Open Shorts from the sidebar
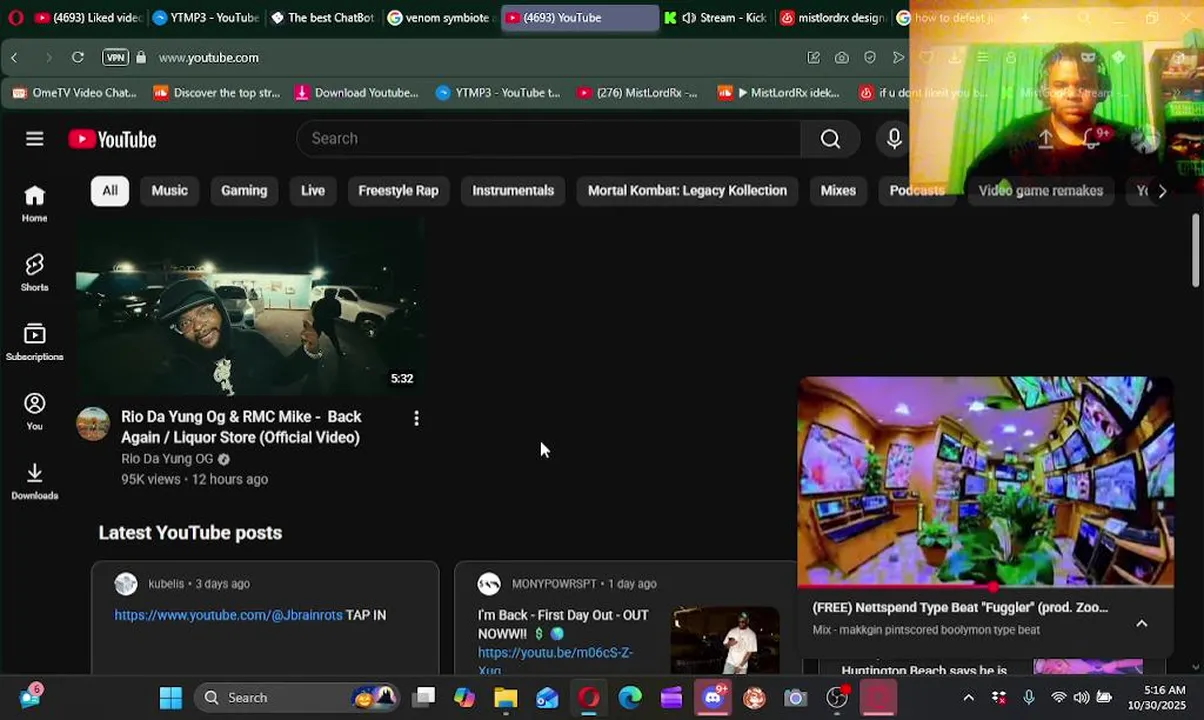This screenshot has width=1204, height=720. [35, 272]
